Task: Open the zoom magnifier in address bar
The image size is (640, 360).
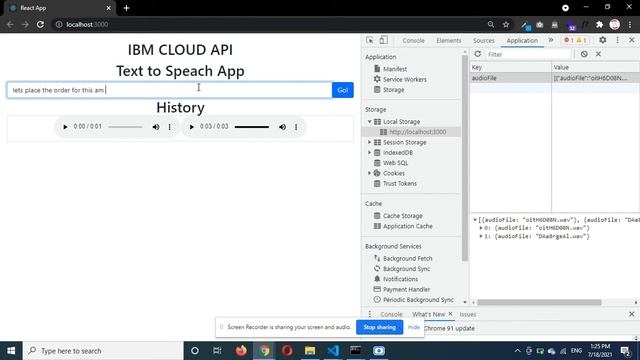Action: [491, 24]
